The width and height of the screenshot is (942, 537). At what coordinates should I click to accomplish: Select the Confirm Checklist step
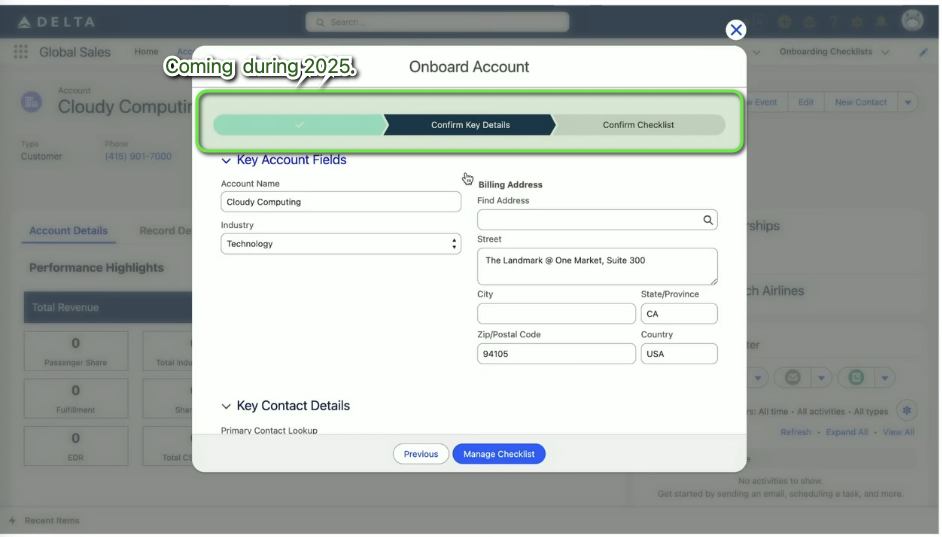click(x=638, y=125)
